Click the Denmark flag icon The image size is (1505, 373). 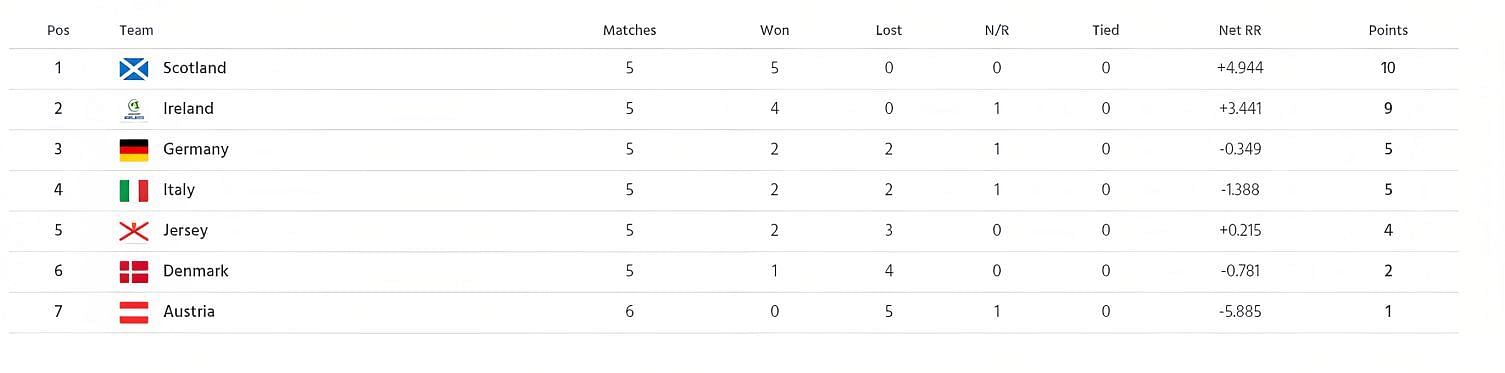[134, 272]
